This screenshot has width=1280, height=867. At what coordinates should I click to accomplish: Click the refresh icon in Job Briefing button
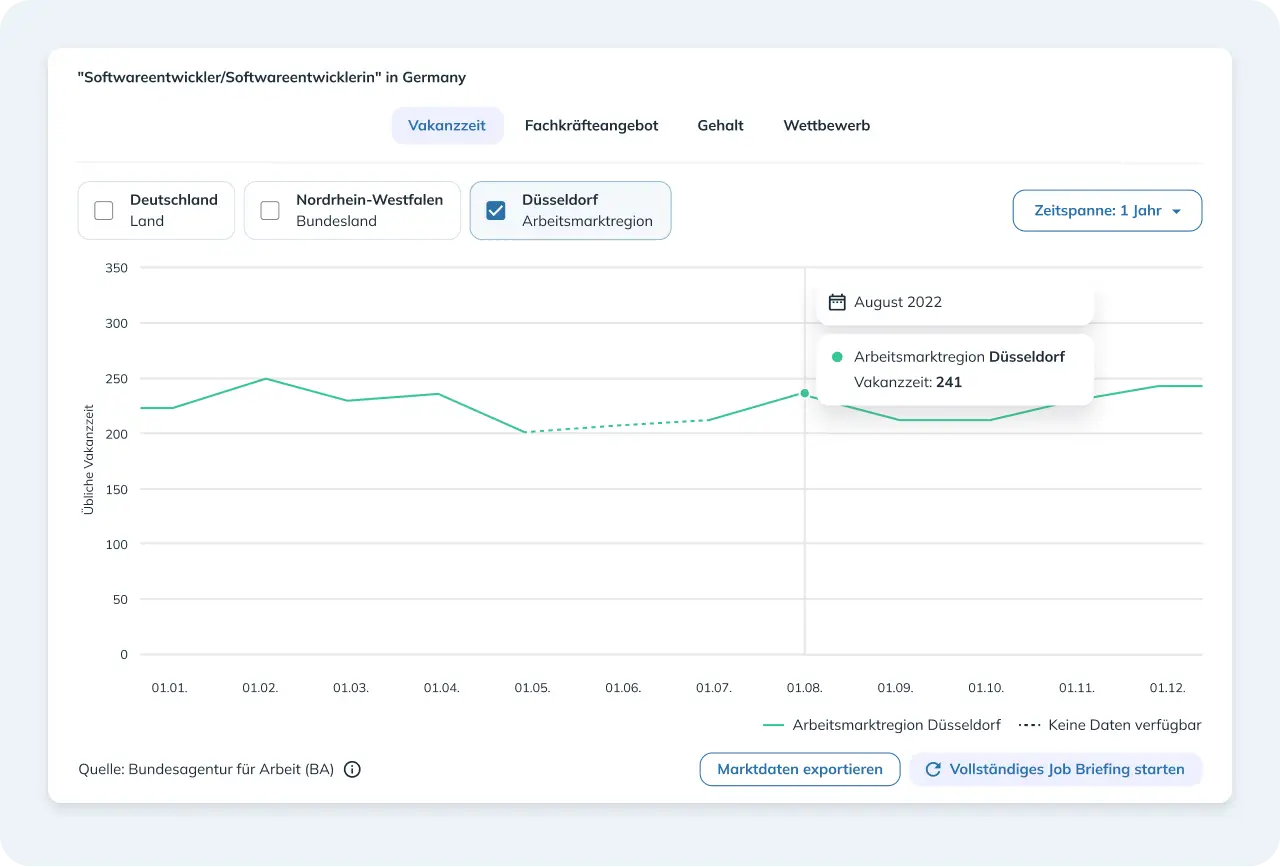point(933,769)
